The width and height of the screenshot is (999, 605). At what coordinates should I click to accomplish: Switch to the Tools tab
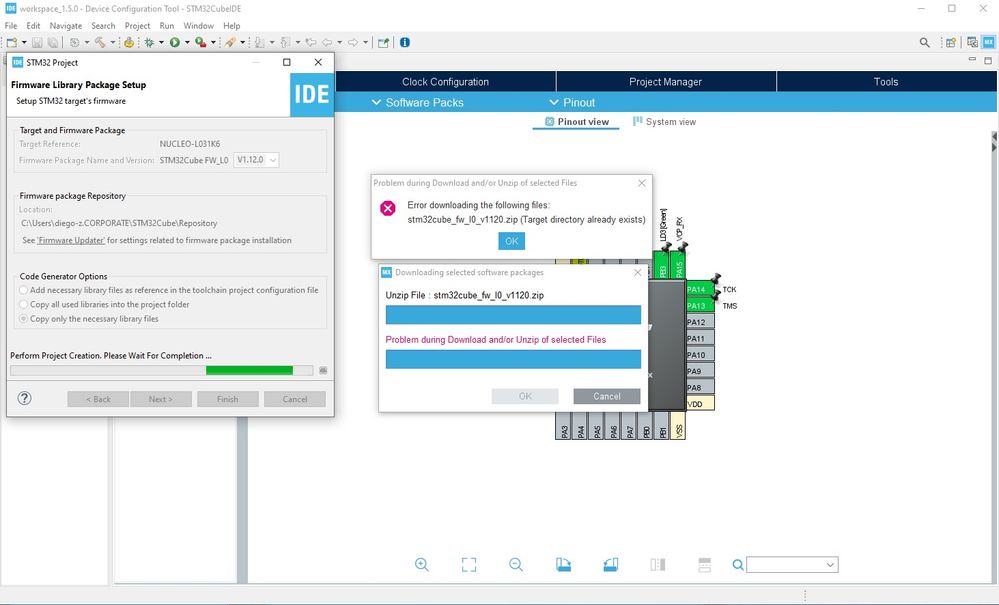[x=886, y=82]
